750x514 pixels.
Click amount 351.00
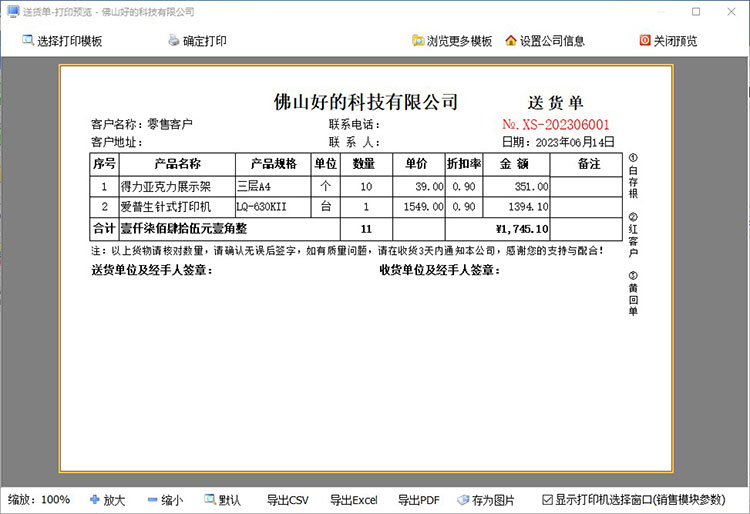click(531, 186)
